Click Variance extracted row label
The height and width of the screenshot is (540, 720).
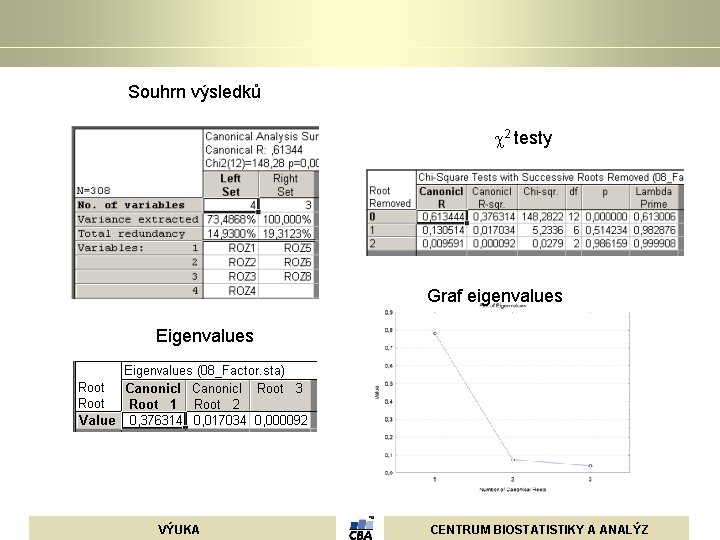coord(139,219)
